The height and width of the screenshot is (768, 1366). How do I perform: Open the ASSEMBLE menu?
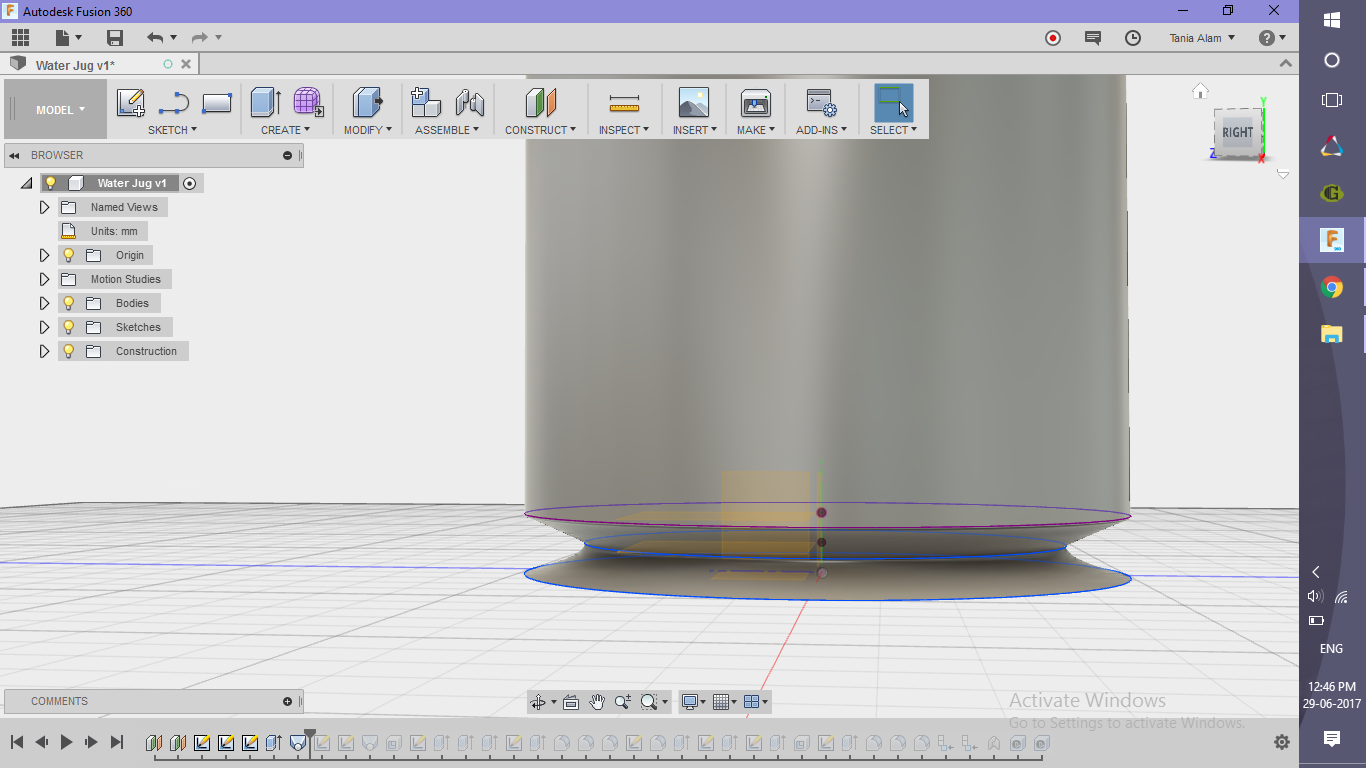point(447,130)
